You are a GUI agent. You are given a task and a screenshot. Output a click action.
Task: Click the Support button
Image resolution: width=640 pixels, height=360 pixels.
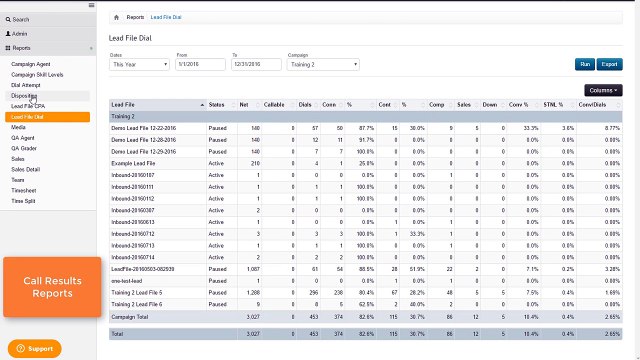[35, 349]
